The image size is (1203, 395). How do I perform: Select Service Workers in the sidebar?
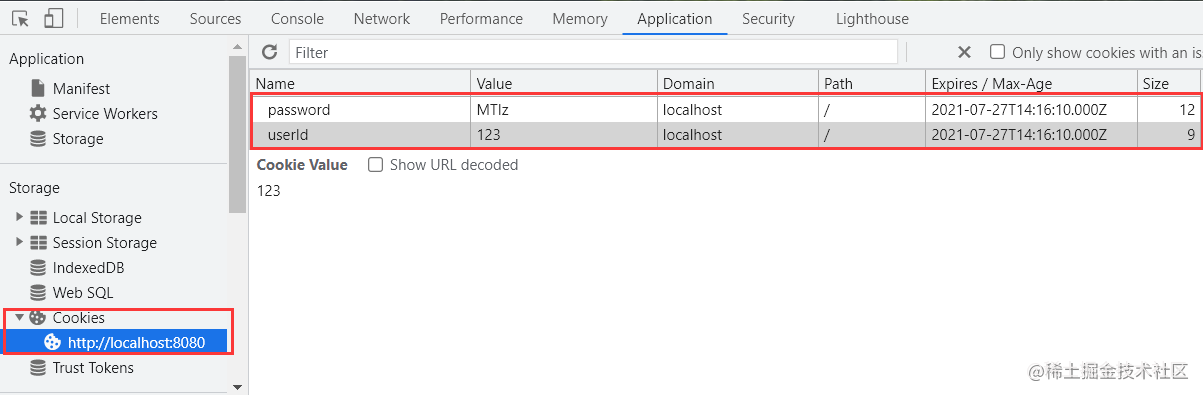(x=105, y=113)
